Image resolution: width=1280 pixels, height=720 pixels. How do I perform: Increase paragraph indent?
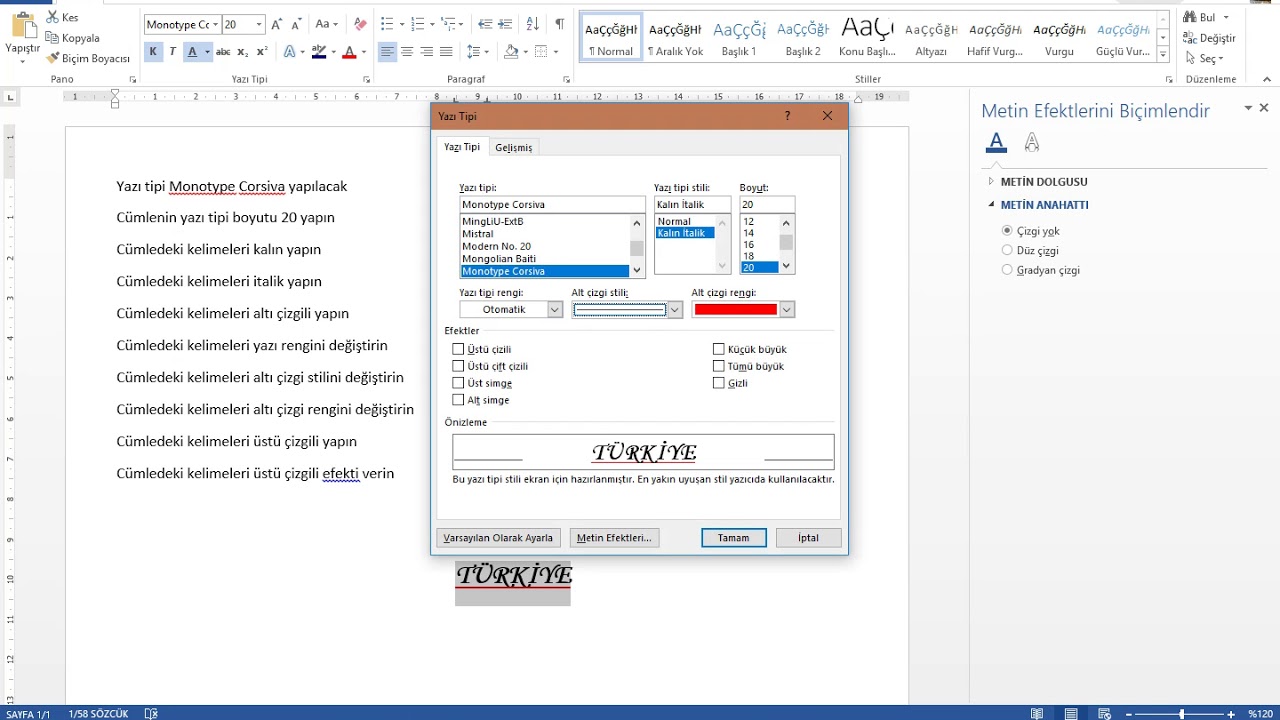(504, 24)
